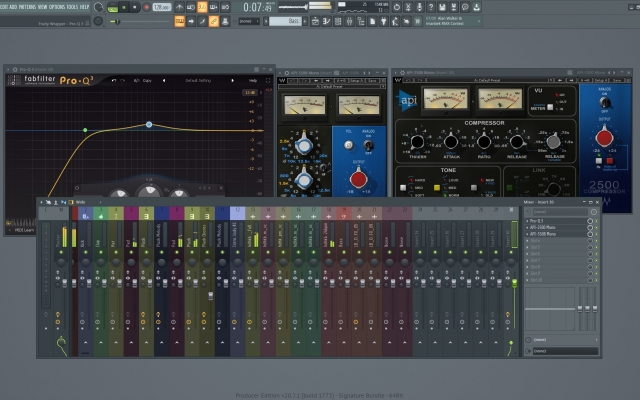Flip the ANALOG switch on API-550B

(x=368, y=145)
